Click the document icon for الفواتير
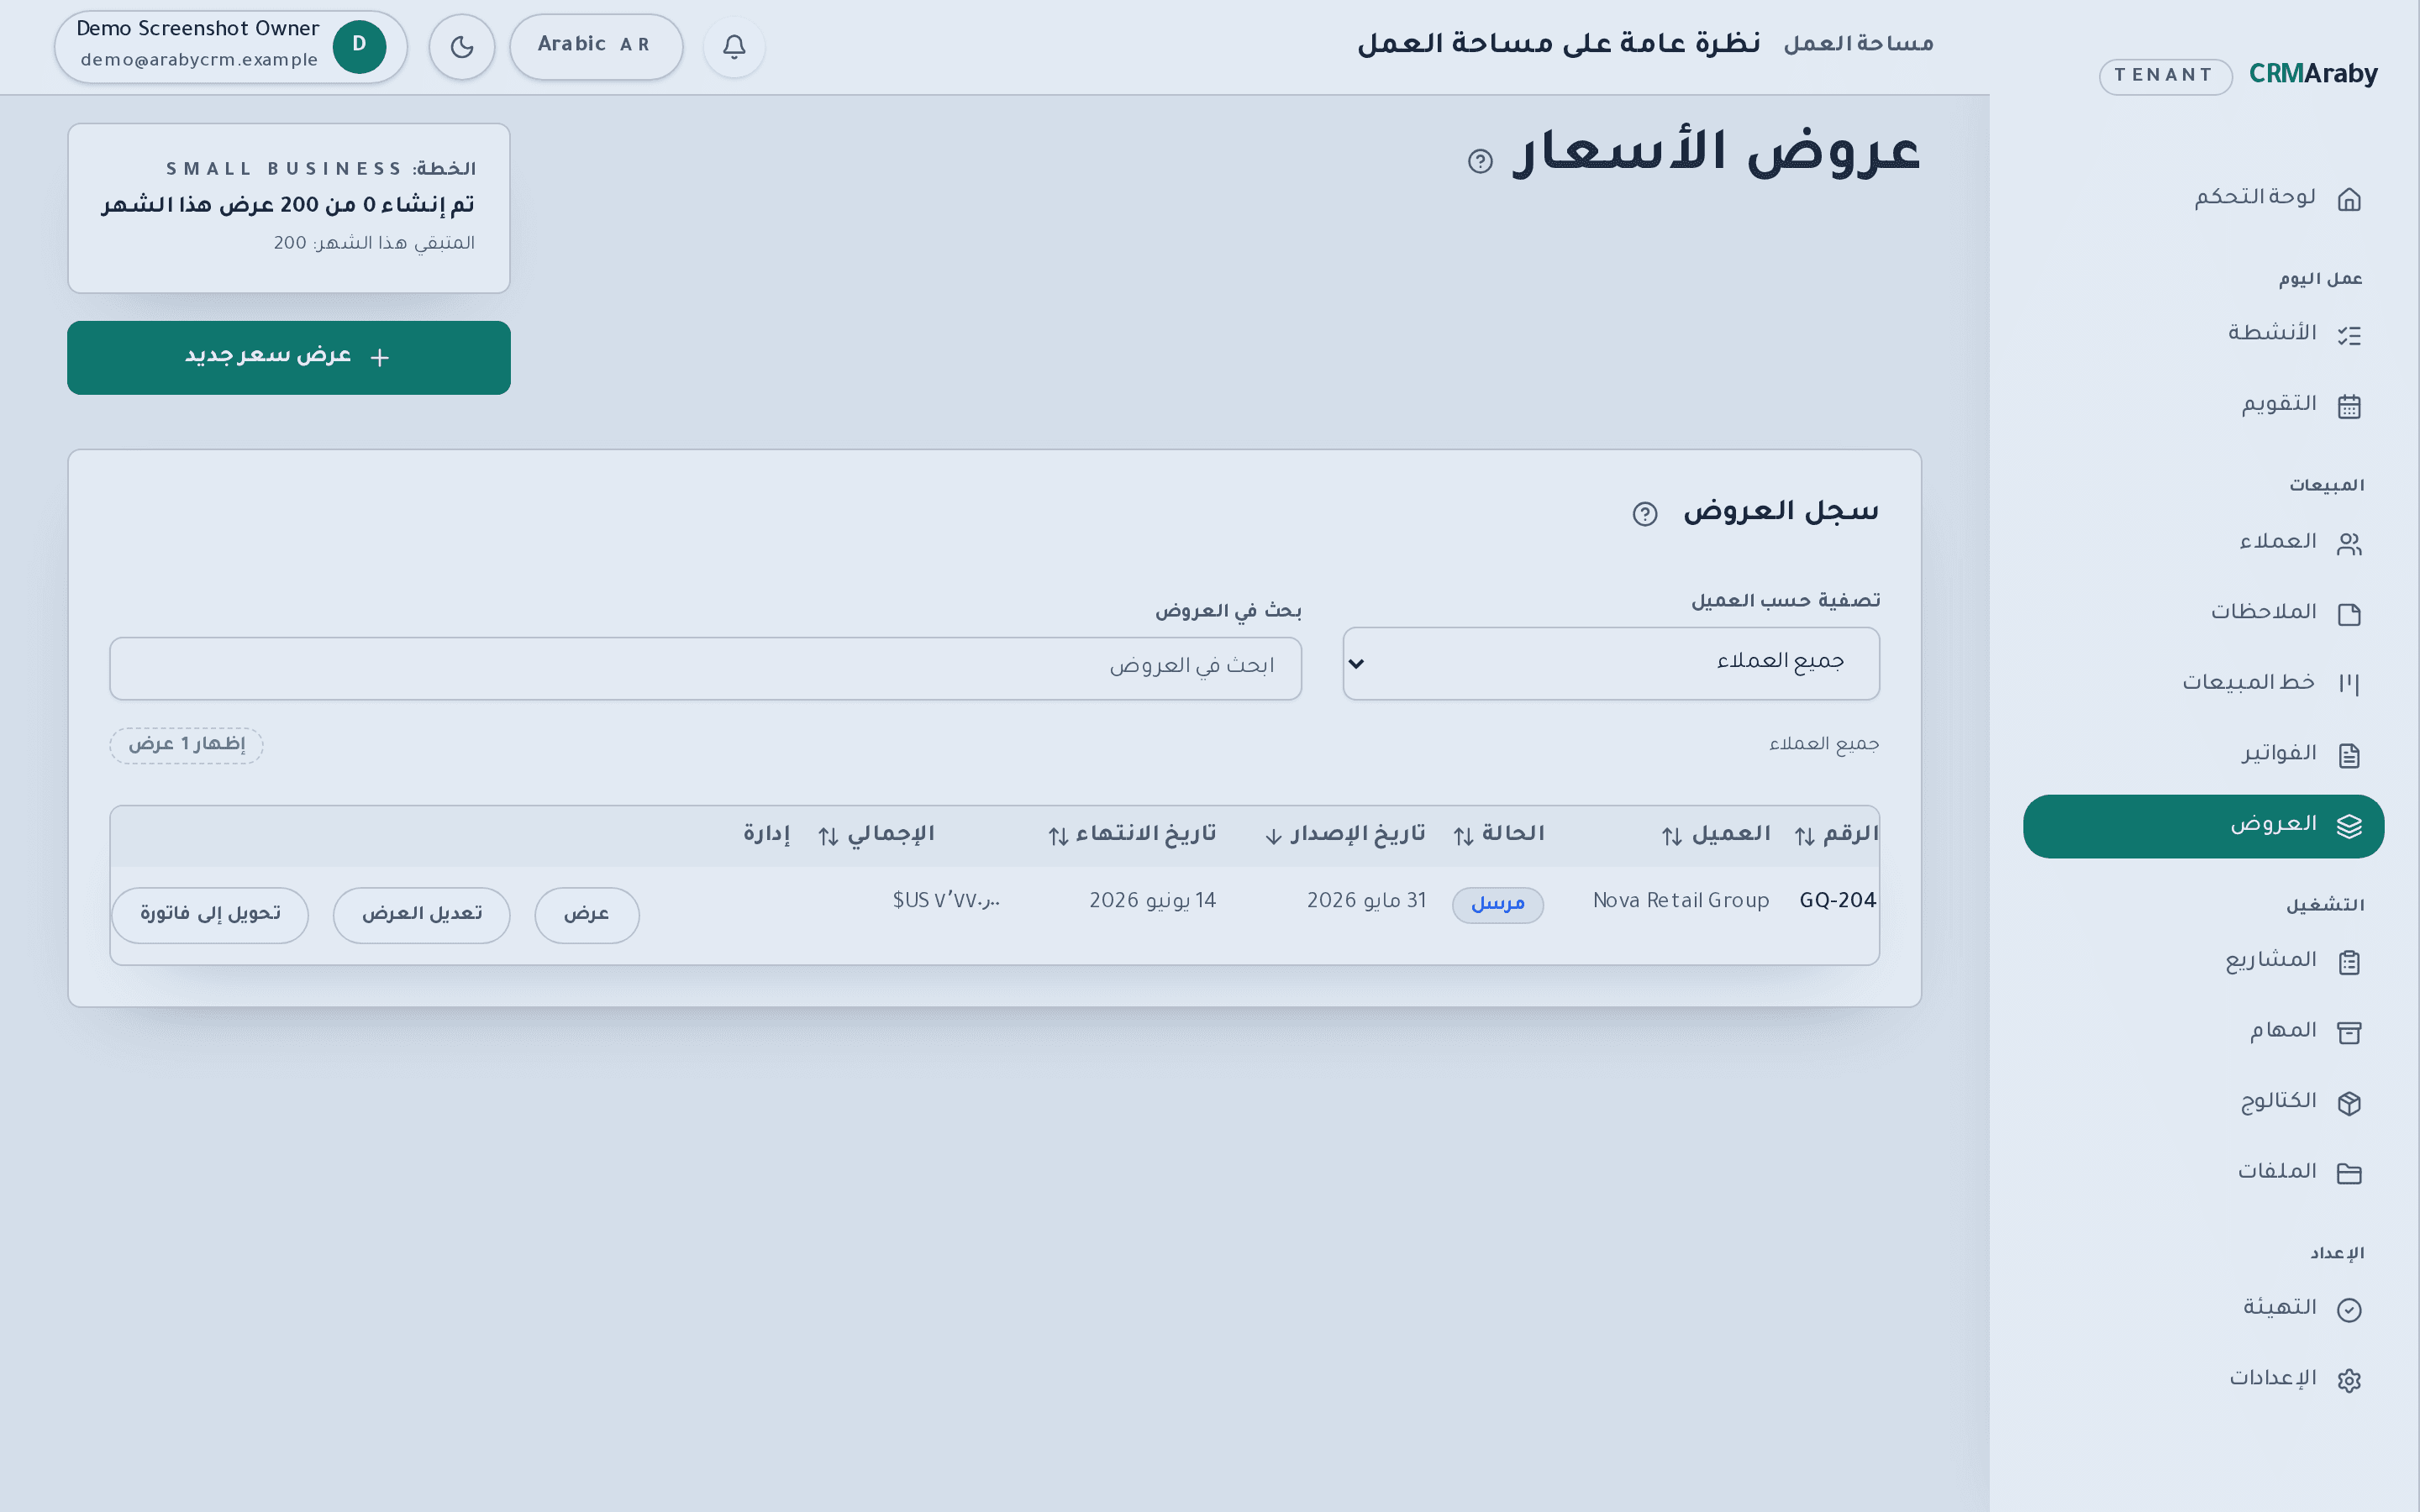The height and width of the screenshot is (1512, 2420). pyautogui.click(x=2349, y=755)
